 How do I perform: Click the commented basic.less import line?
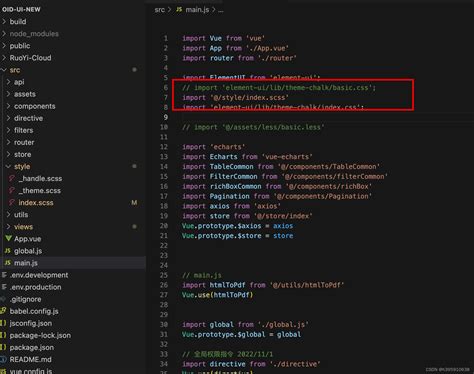253,127
